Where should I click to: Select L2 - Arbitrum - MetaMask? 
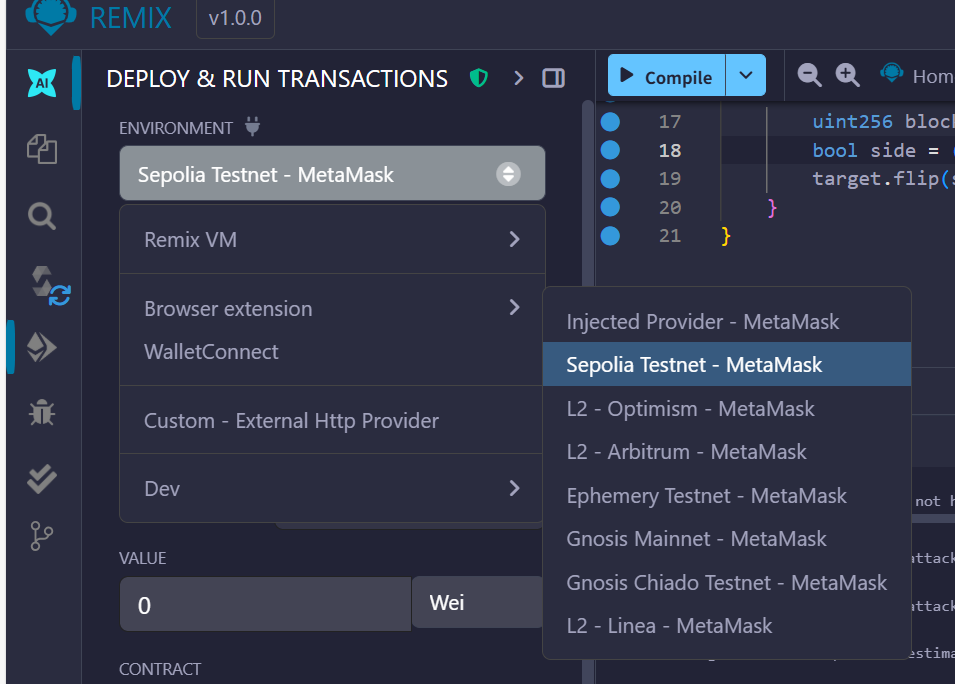coord(727,451)
